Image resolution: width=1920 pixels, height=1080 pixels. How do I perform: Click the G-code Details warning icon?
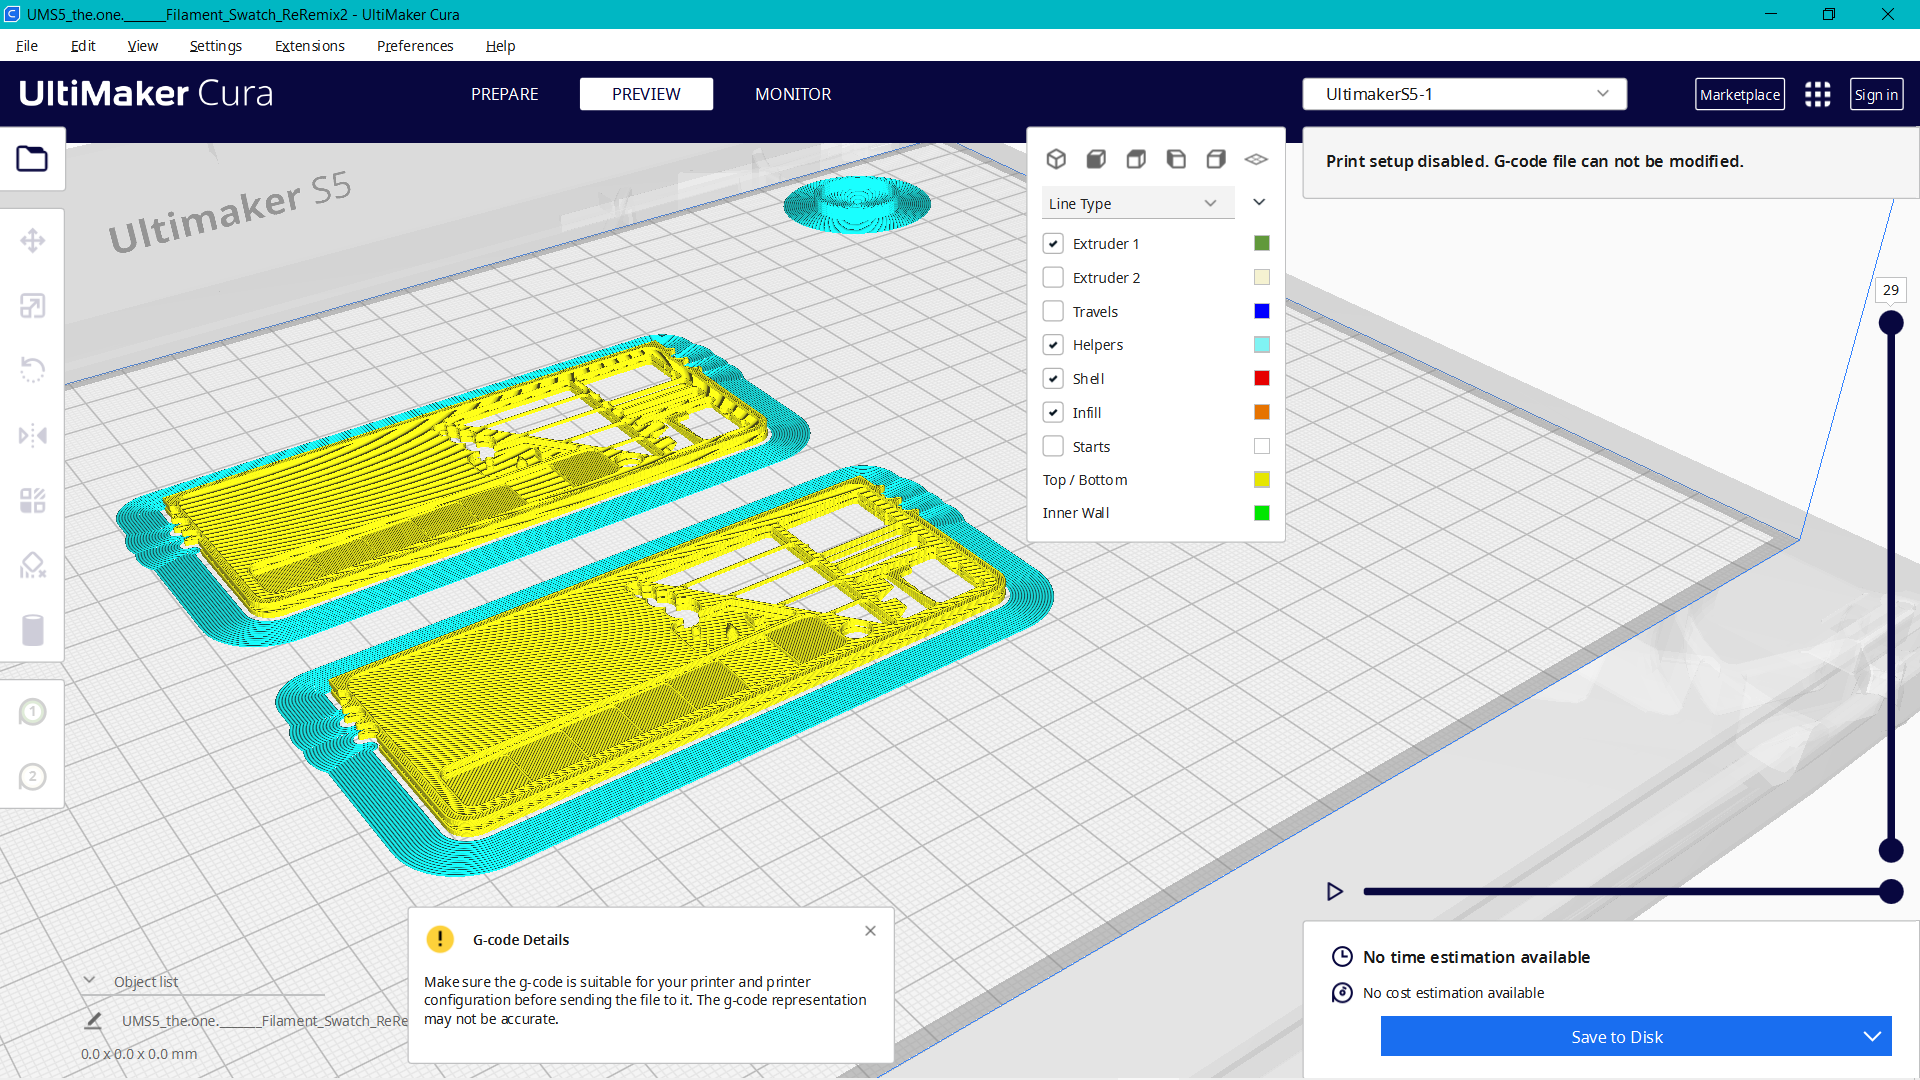(x=440, y=939)
